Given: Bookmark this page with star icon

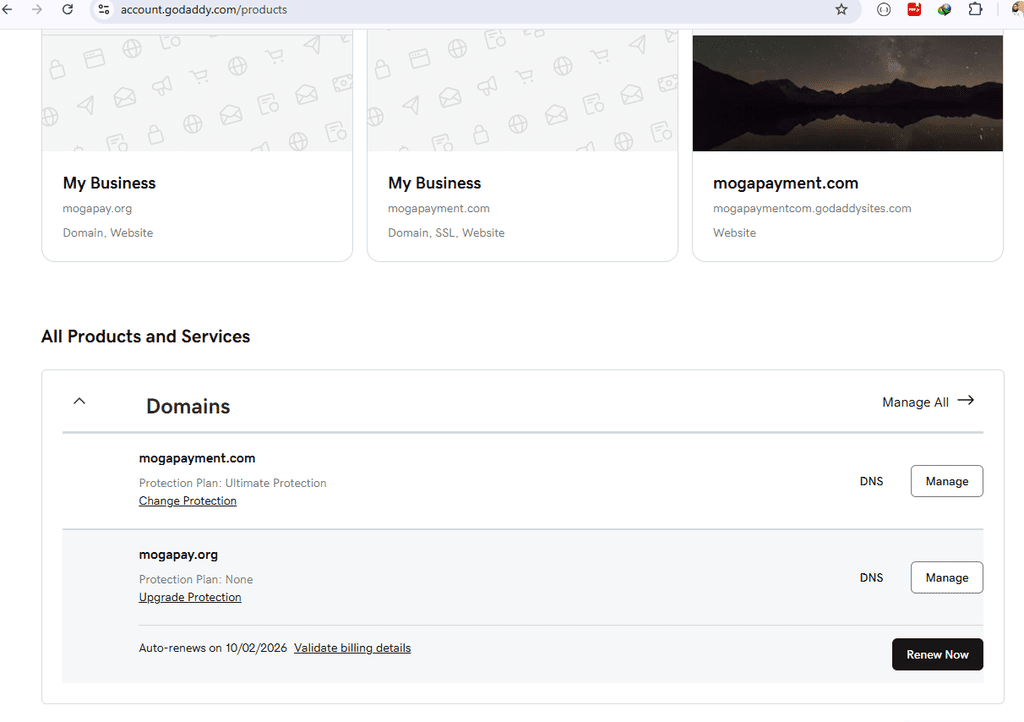Looking at the screenshot, I should click(841, 9).
